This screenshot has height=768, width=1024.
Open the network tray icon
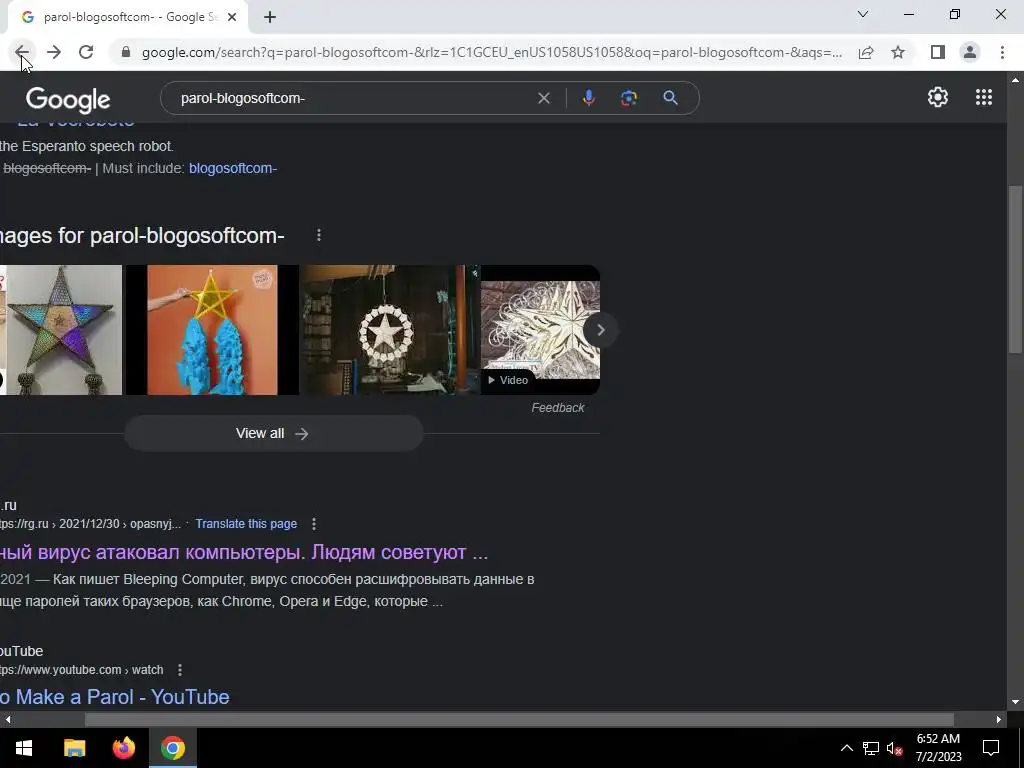coord(871,748)
